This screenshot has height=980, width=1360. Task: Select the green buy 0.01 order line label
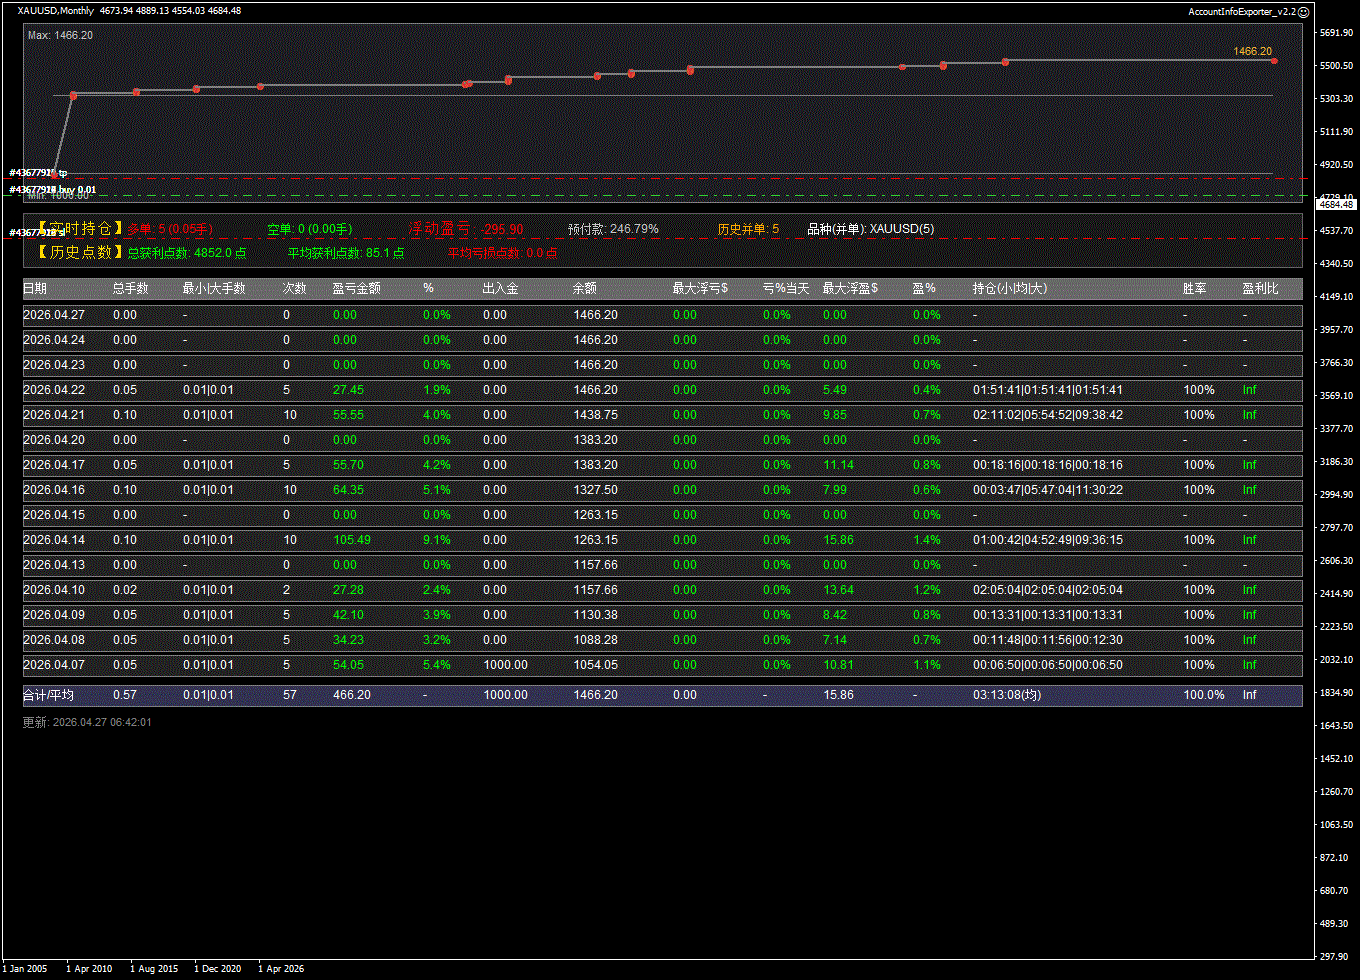(x=55, y=189)
